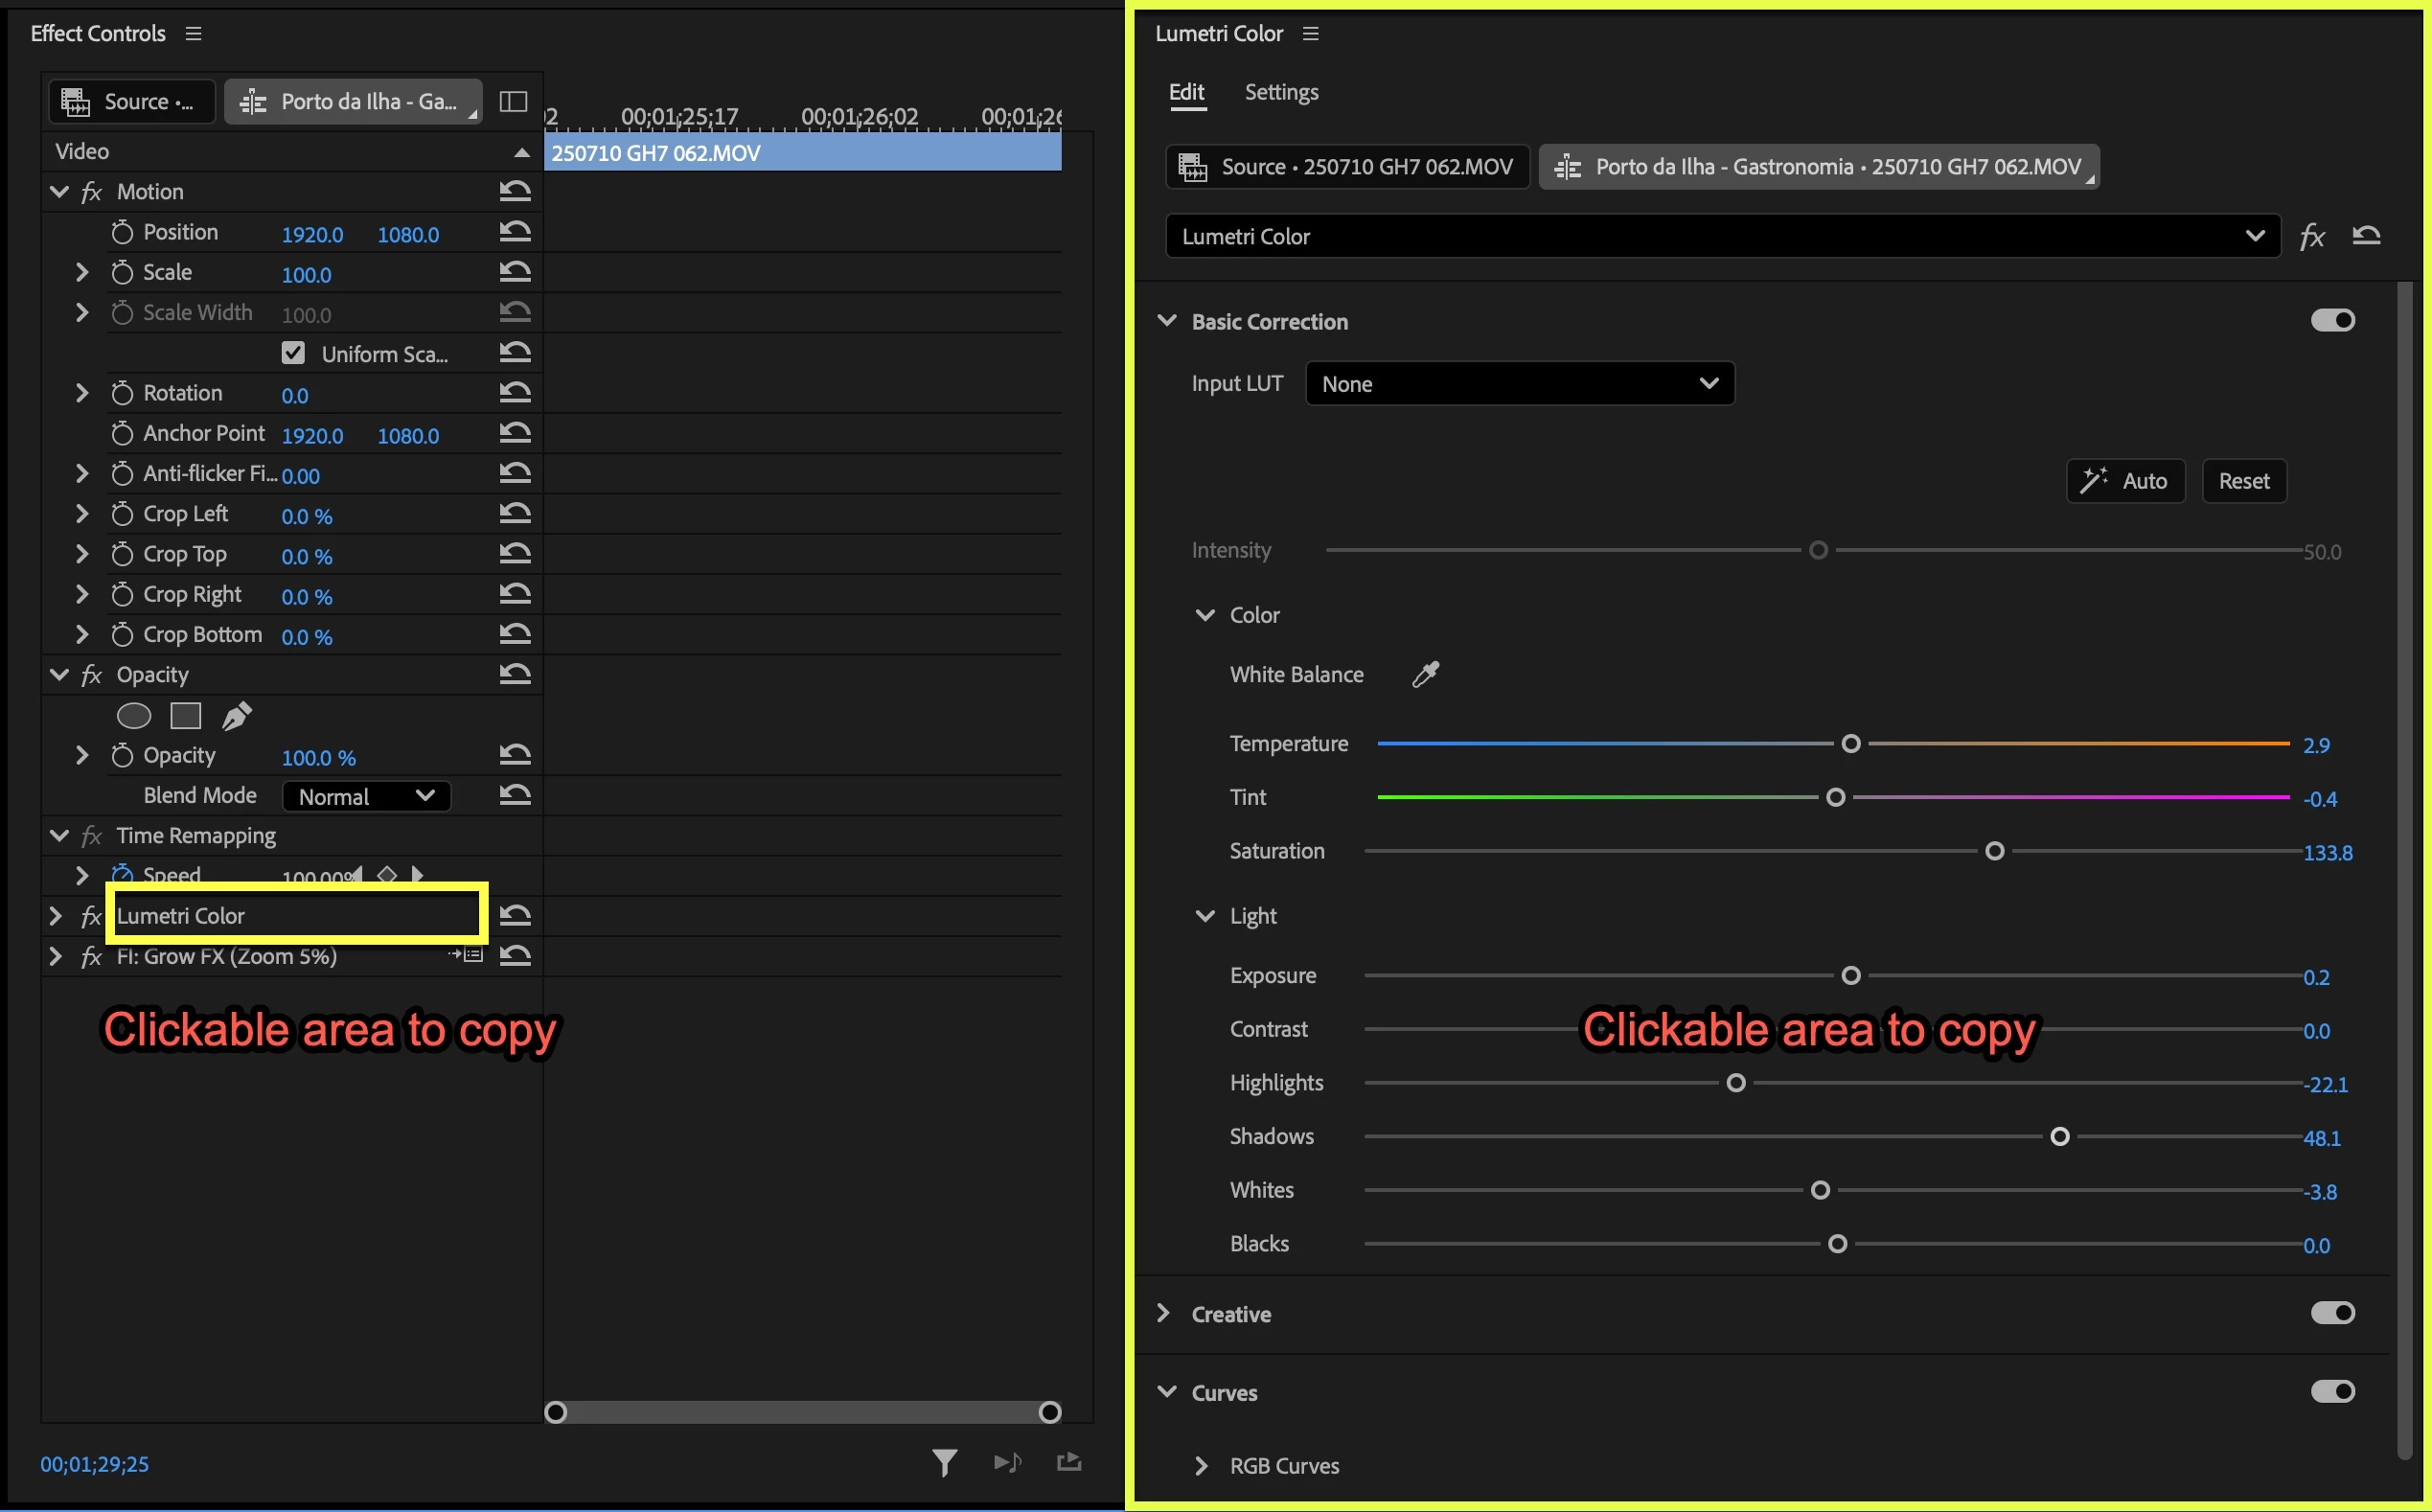Open the Input LUT dropdown
2432x1512 pixels.
(x=1519, y=384)
